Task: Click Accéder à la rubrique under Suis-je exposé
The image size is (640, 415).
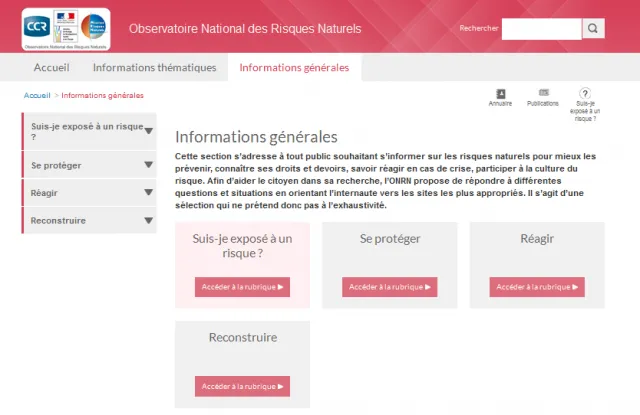Action: pos(242,287)
